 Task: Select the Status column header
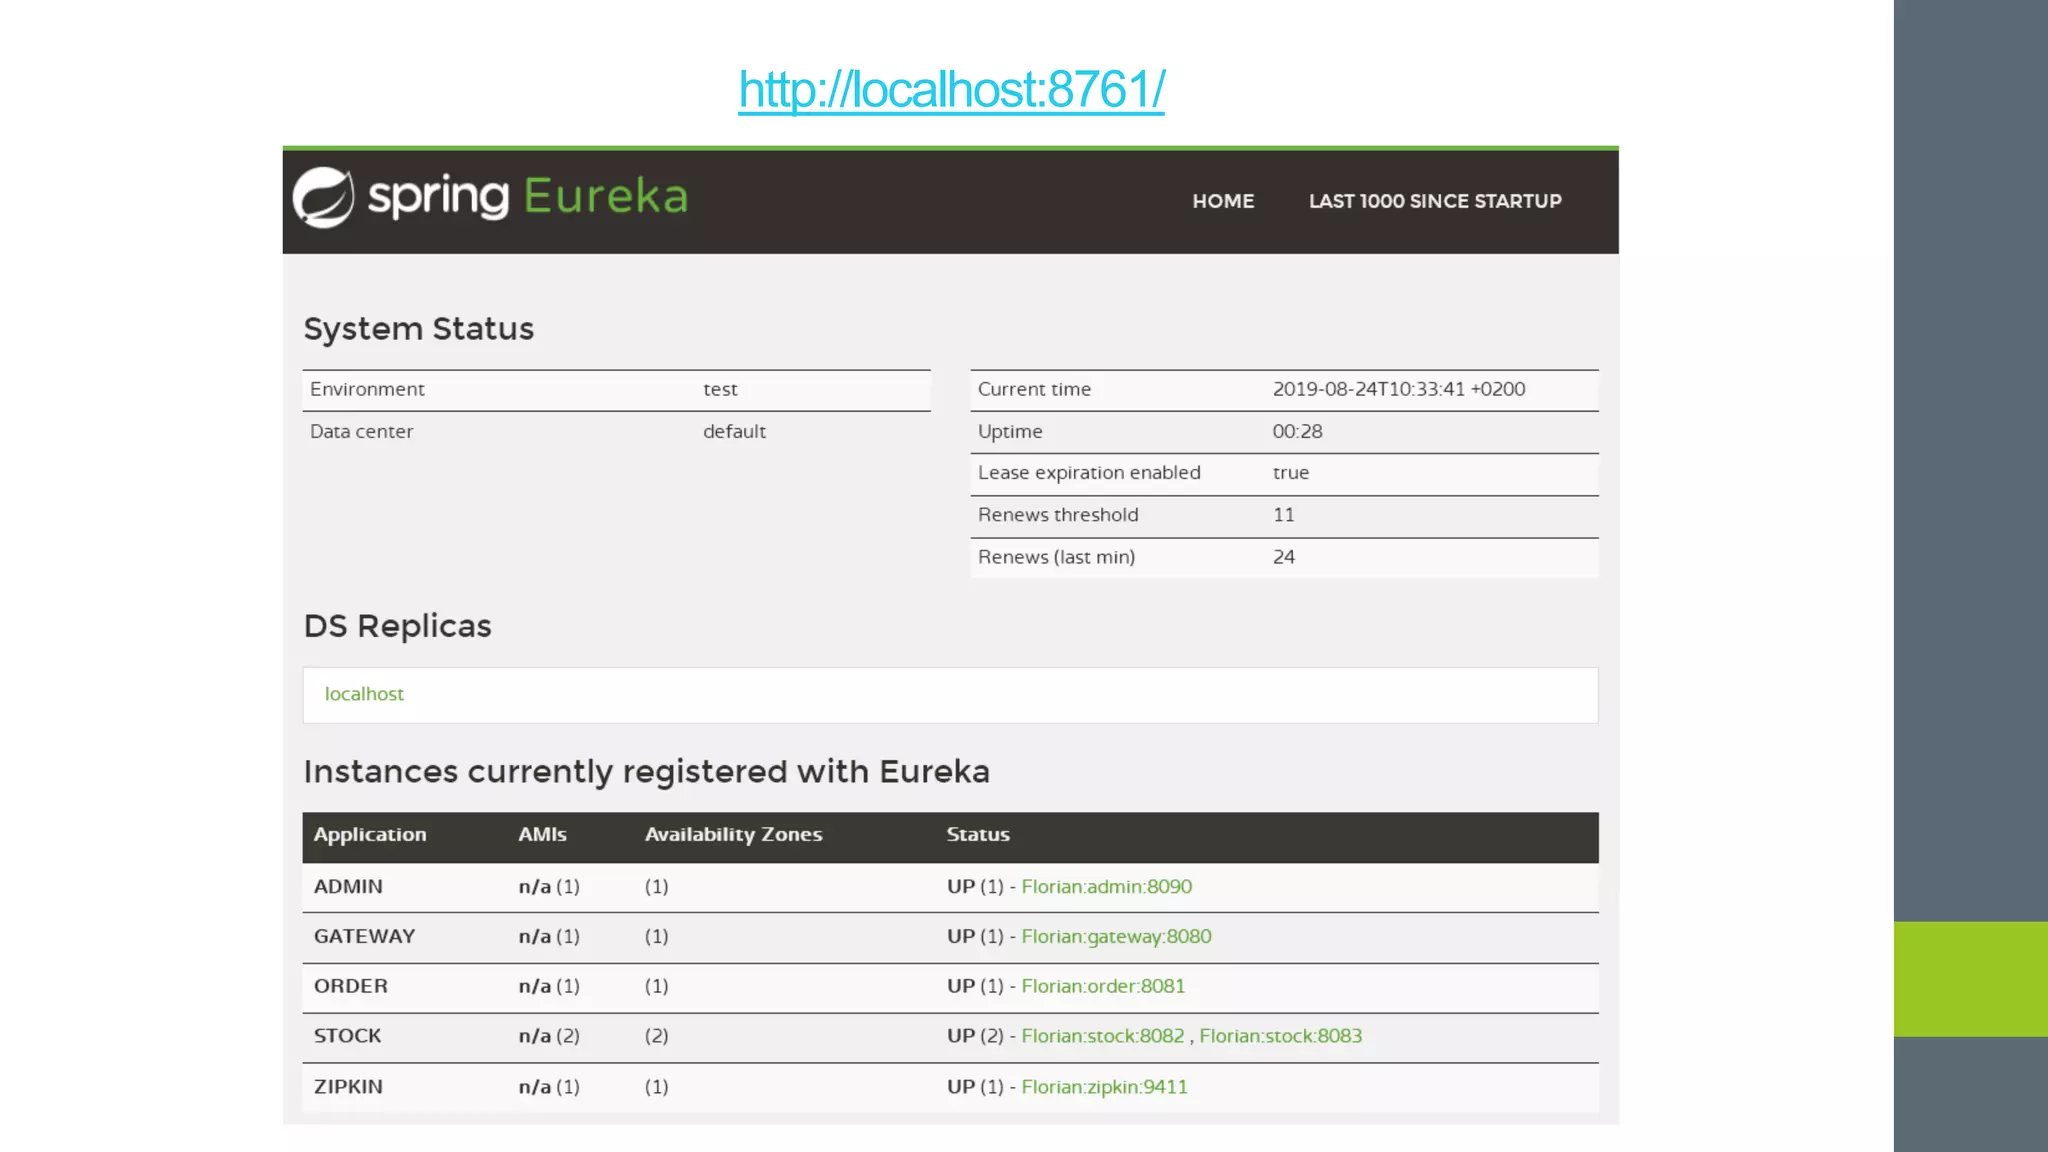click(x=977, y=835)
